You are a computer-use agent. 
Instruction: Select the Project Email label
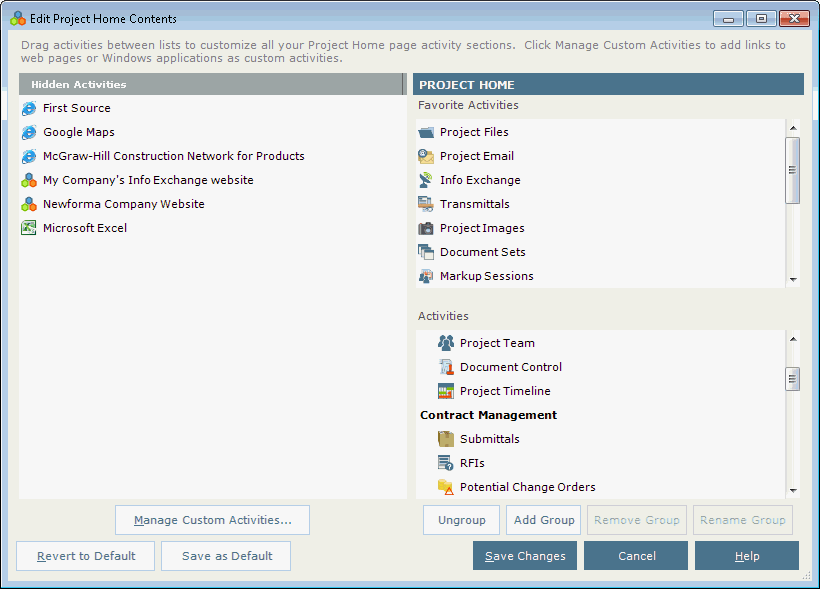pyautogui.click(x=477, y=156)
